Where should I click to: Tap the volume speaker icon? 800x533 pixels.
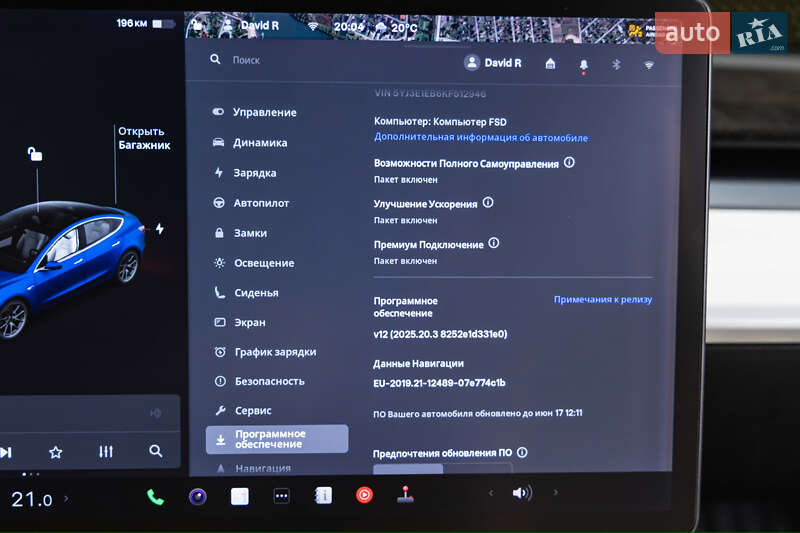[522, 493]
